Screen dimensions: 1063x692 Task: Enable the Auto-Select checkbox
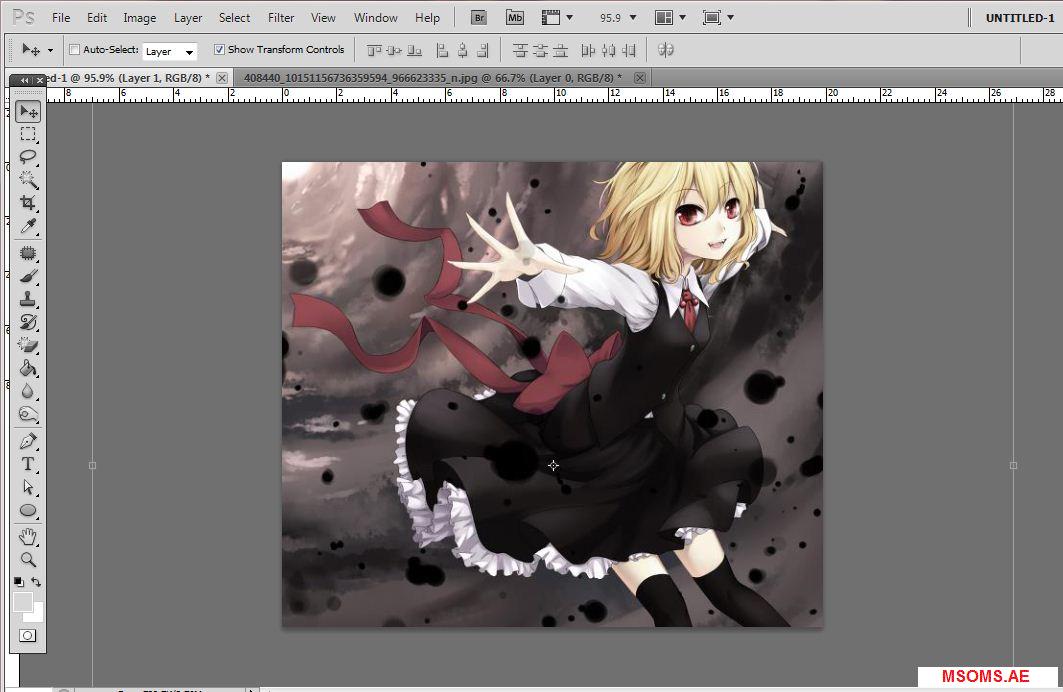[75, 50]
